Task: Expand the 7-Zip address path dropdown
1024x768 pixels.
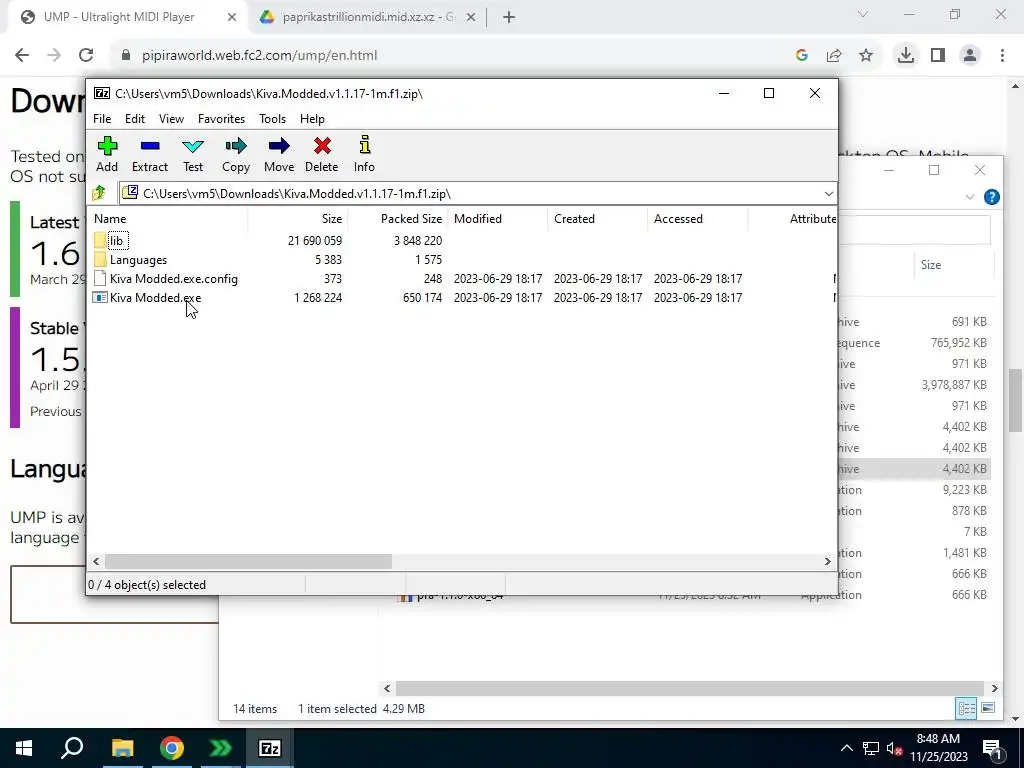Action: pos(828,194)
